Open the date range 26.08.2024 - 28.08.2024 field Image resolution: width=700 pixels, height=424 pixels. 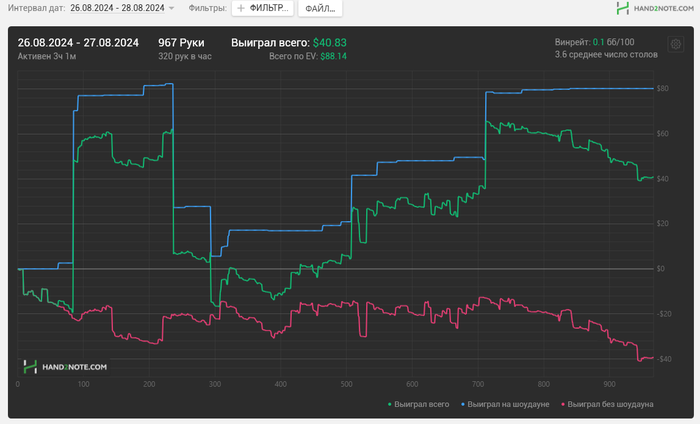click(x=117, y=8)
